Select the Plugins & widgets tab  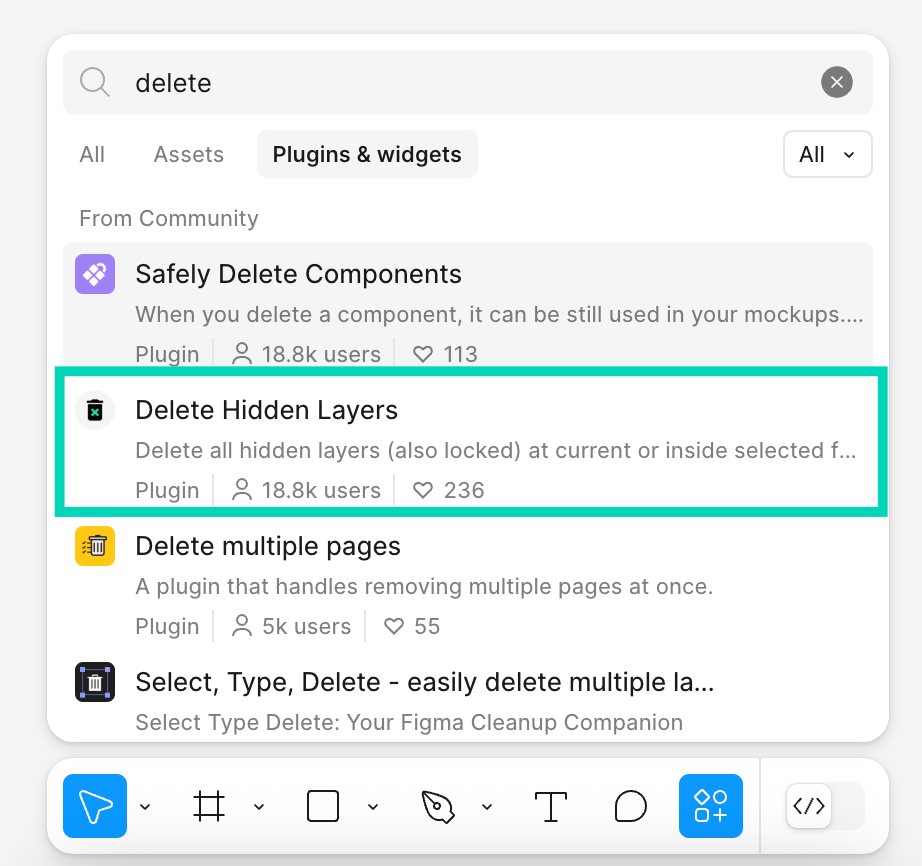(367, 154)
